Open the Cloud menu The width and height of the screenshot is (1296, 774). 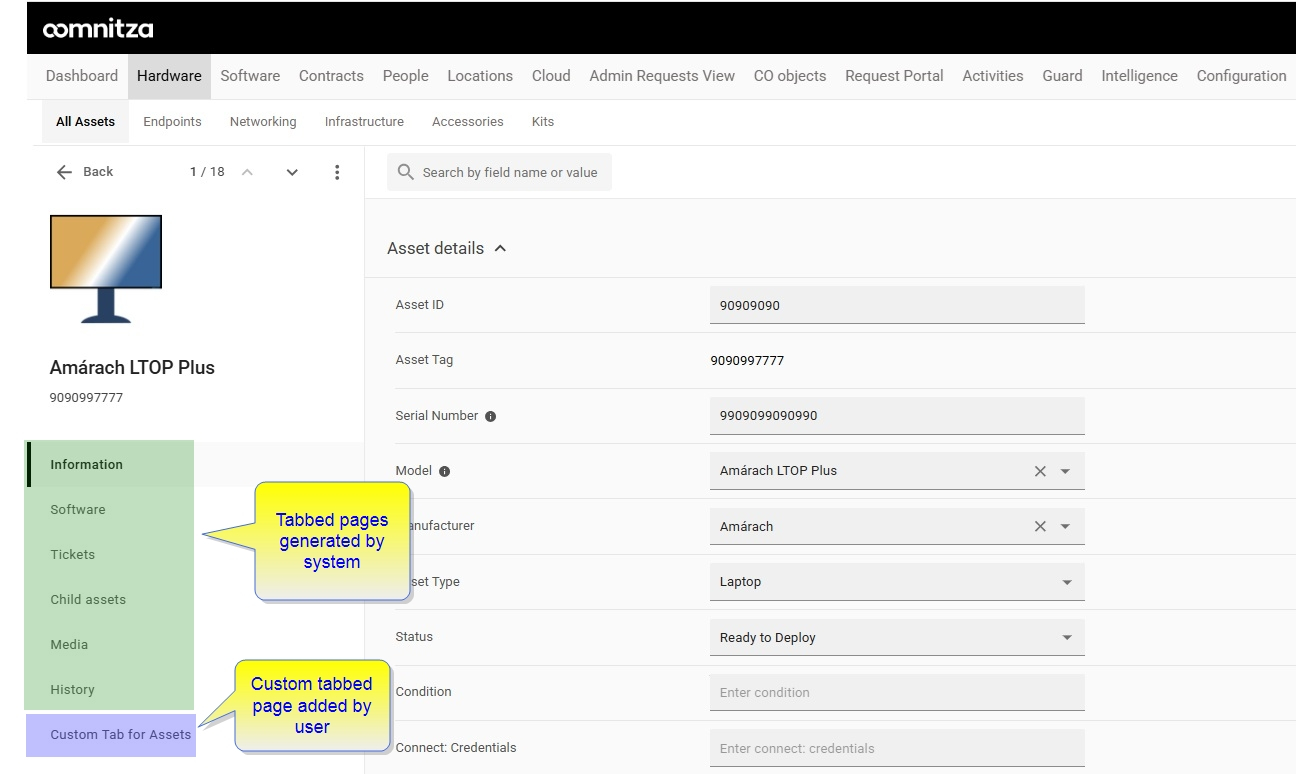[551, 76]
